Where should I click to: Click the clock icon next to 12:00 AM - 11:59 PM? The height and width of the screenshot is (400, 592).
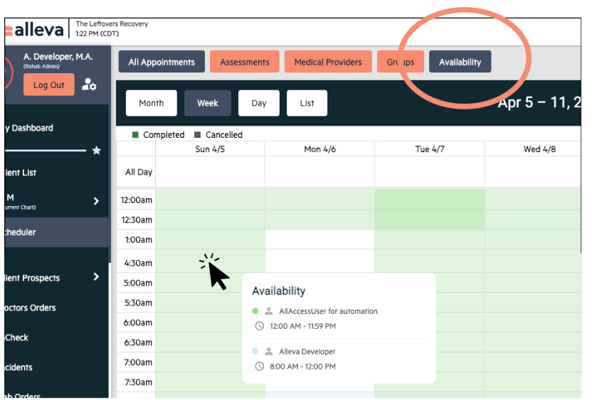259,326
